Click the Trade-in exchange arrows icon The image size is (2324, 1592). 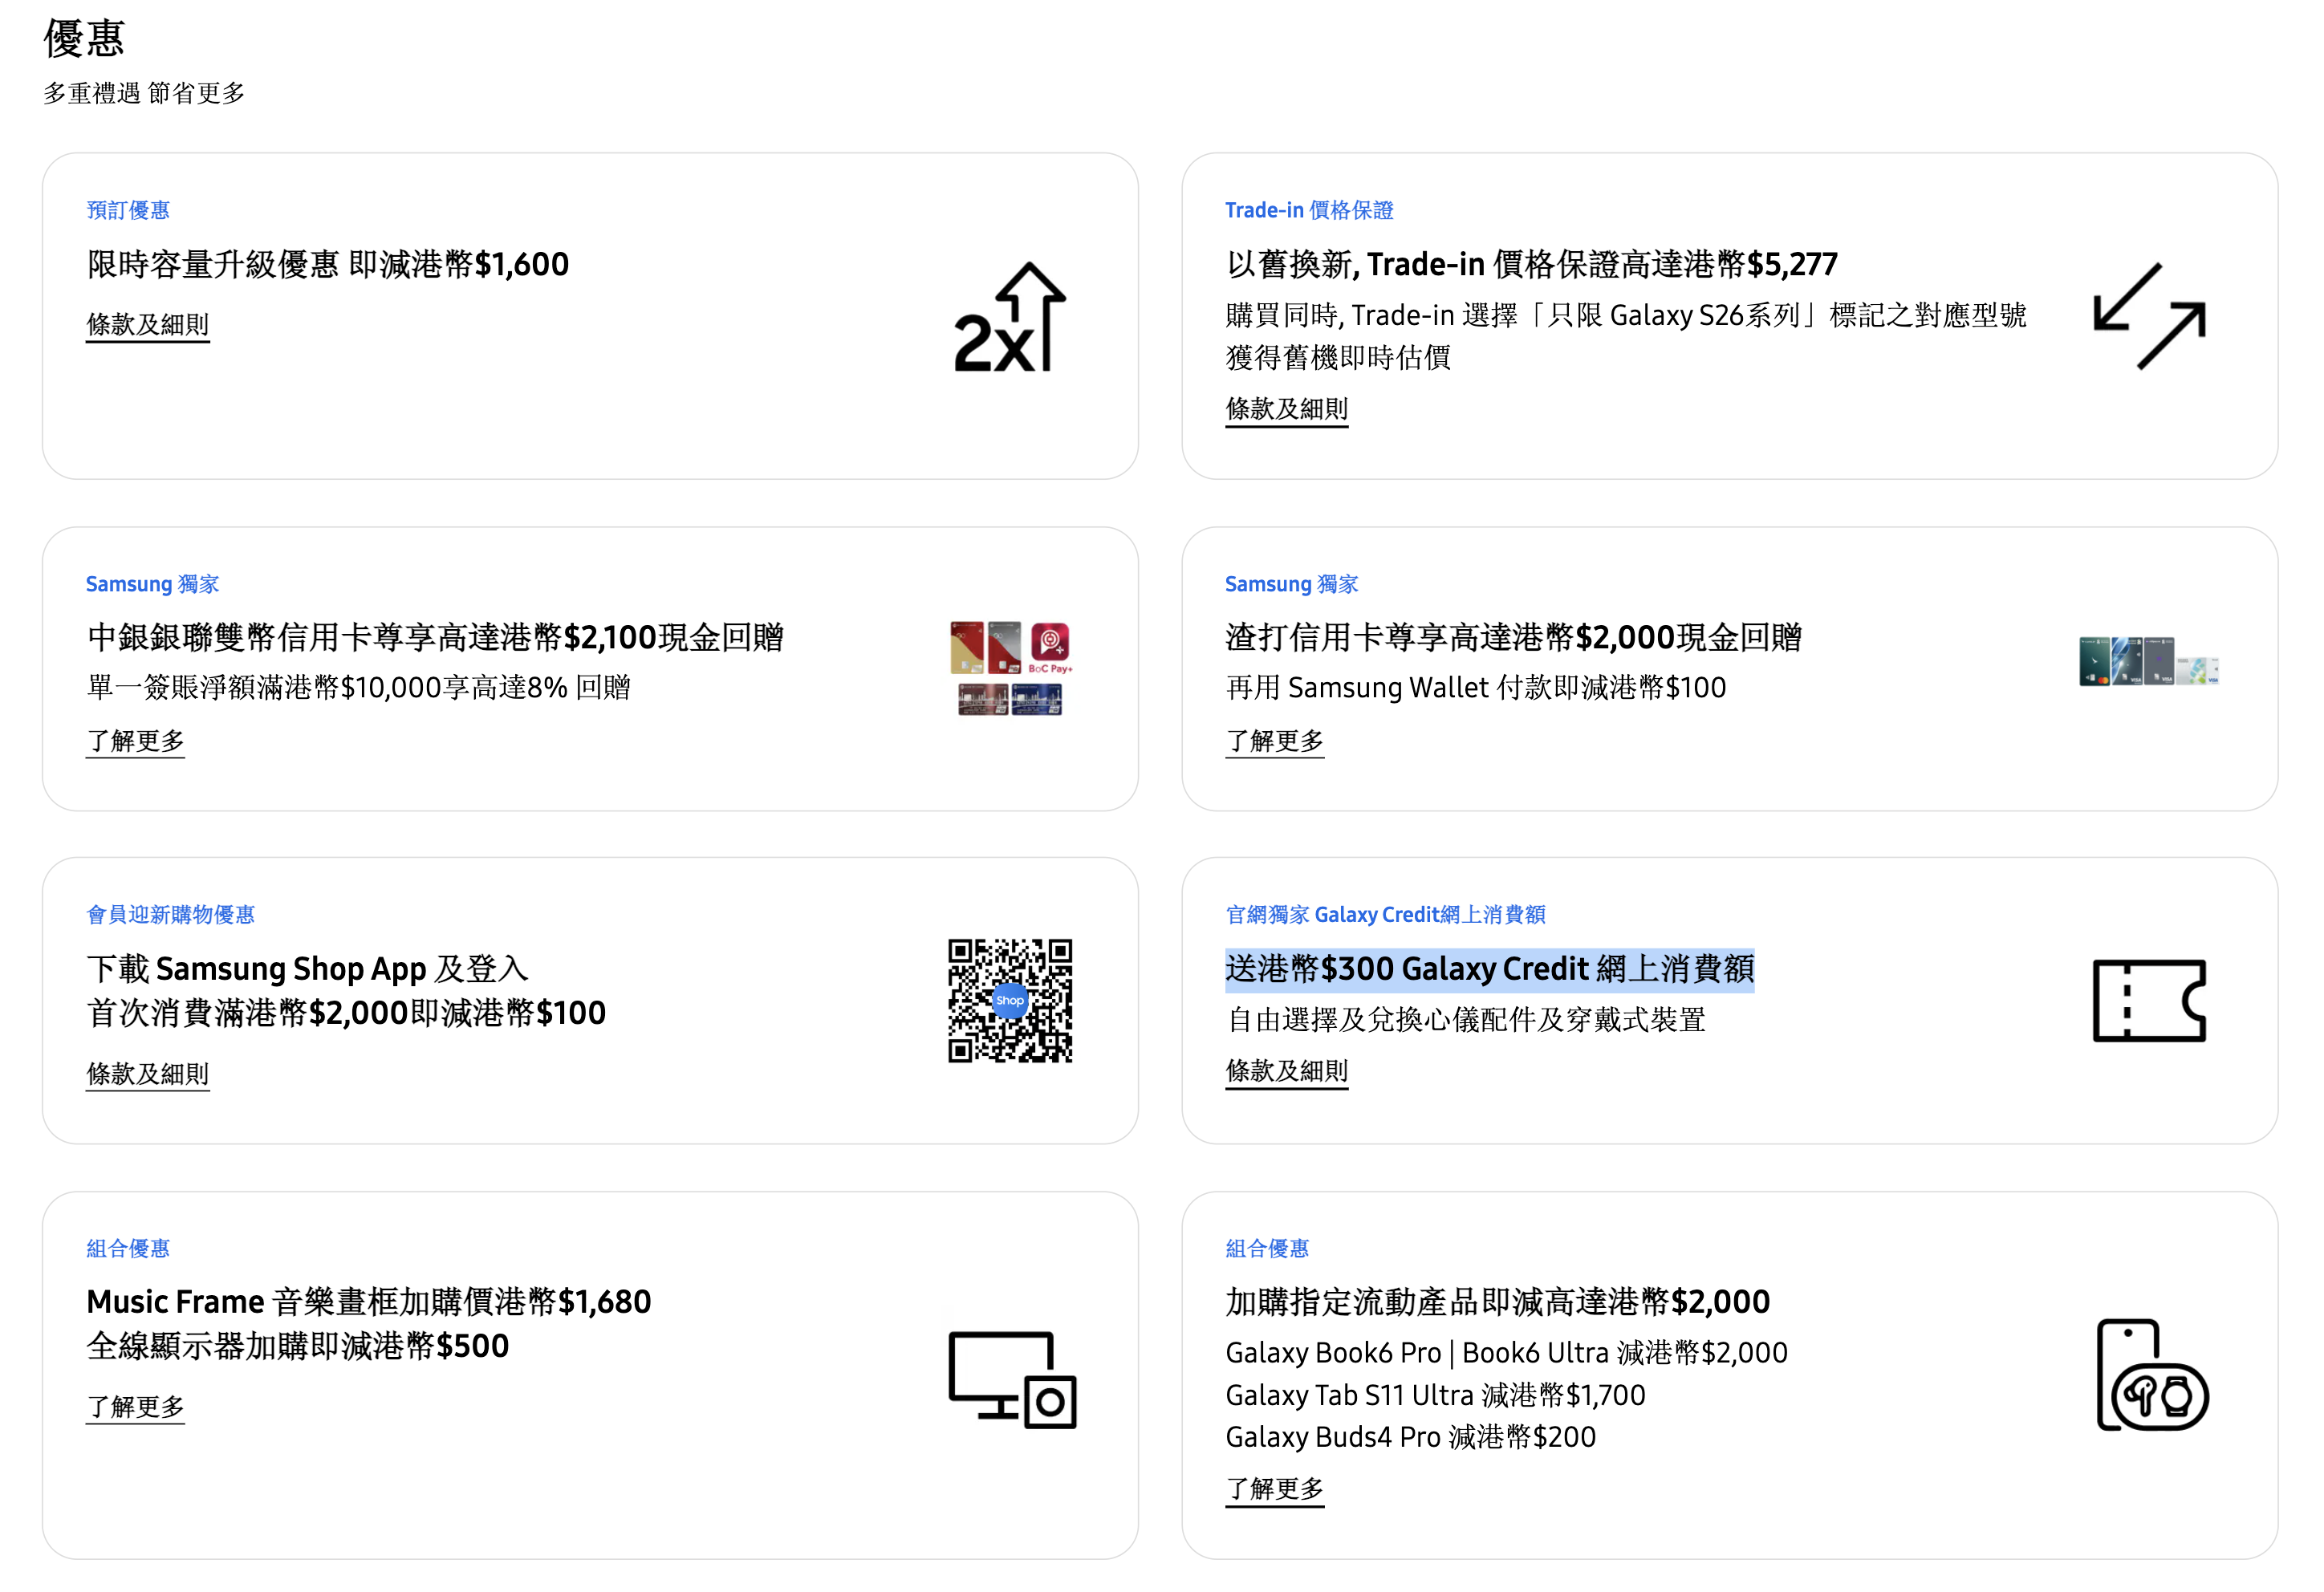[x=2148, y=316]
